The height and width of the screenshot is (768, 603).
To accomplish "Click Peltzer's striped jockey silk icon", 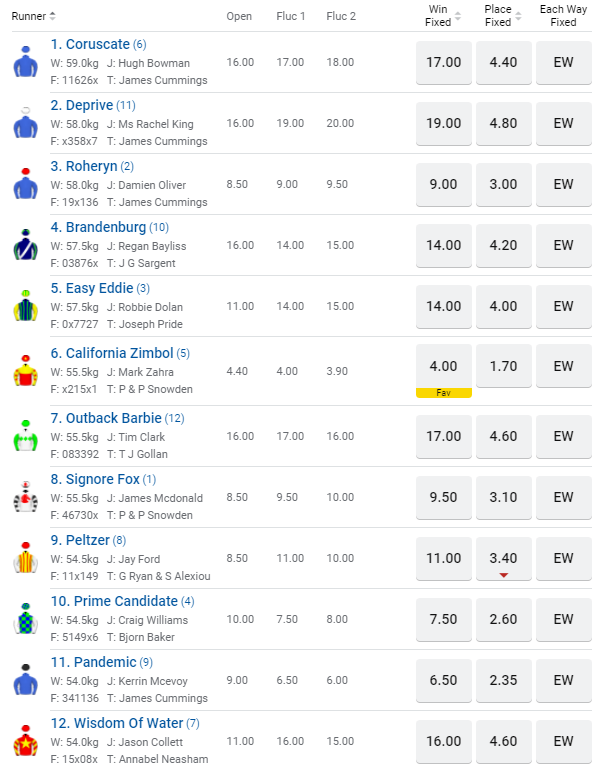I will [25, 558].
